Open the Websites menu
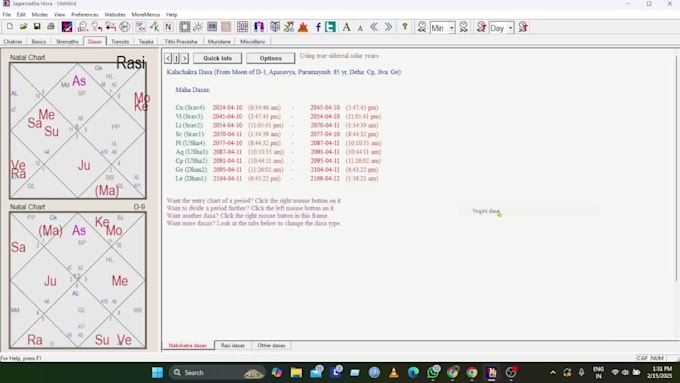Screen dimensions: 680x383 click(114, 14)
